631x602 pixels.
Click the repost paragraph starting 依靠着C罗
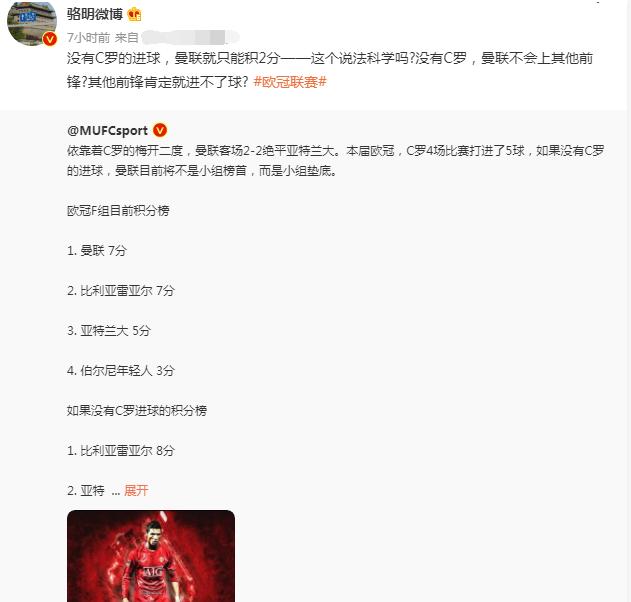tap(336, 161)
